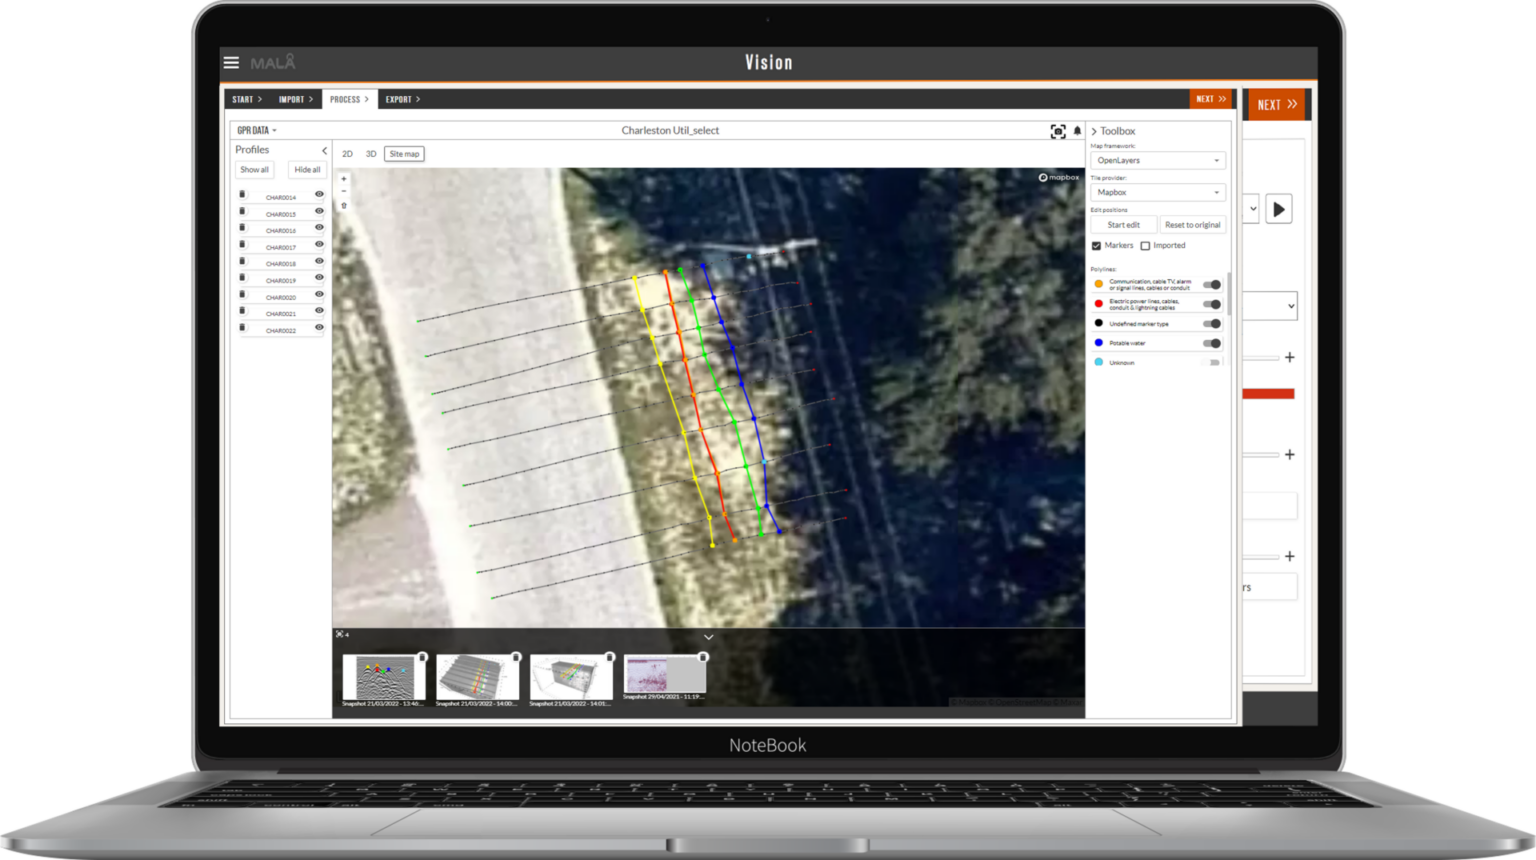The image size is (1536, 860).
Task: Zoom in on the map with the plus icon
Action: click(x=344, y=179)
